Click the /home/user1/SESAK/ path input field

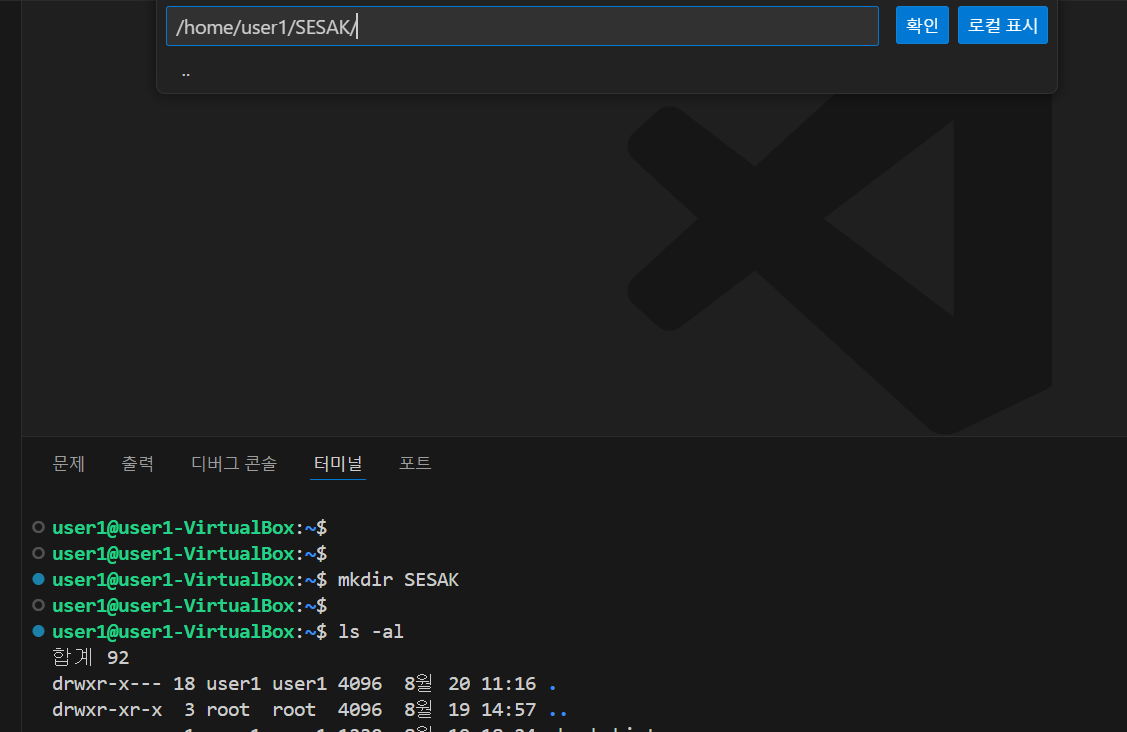[522, 27]
